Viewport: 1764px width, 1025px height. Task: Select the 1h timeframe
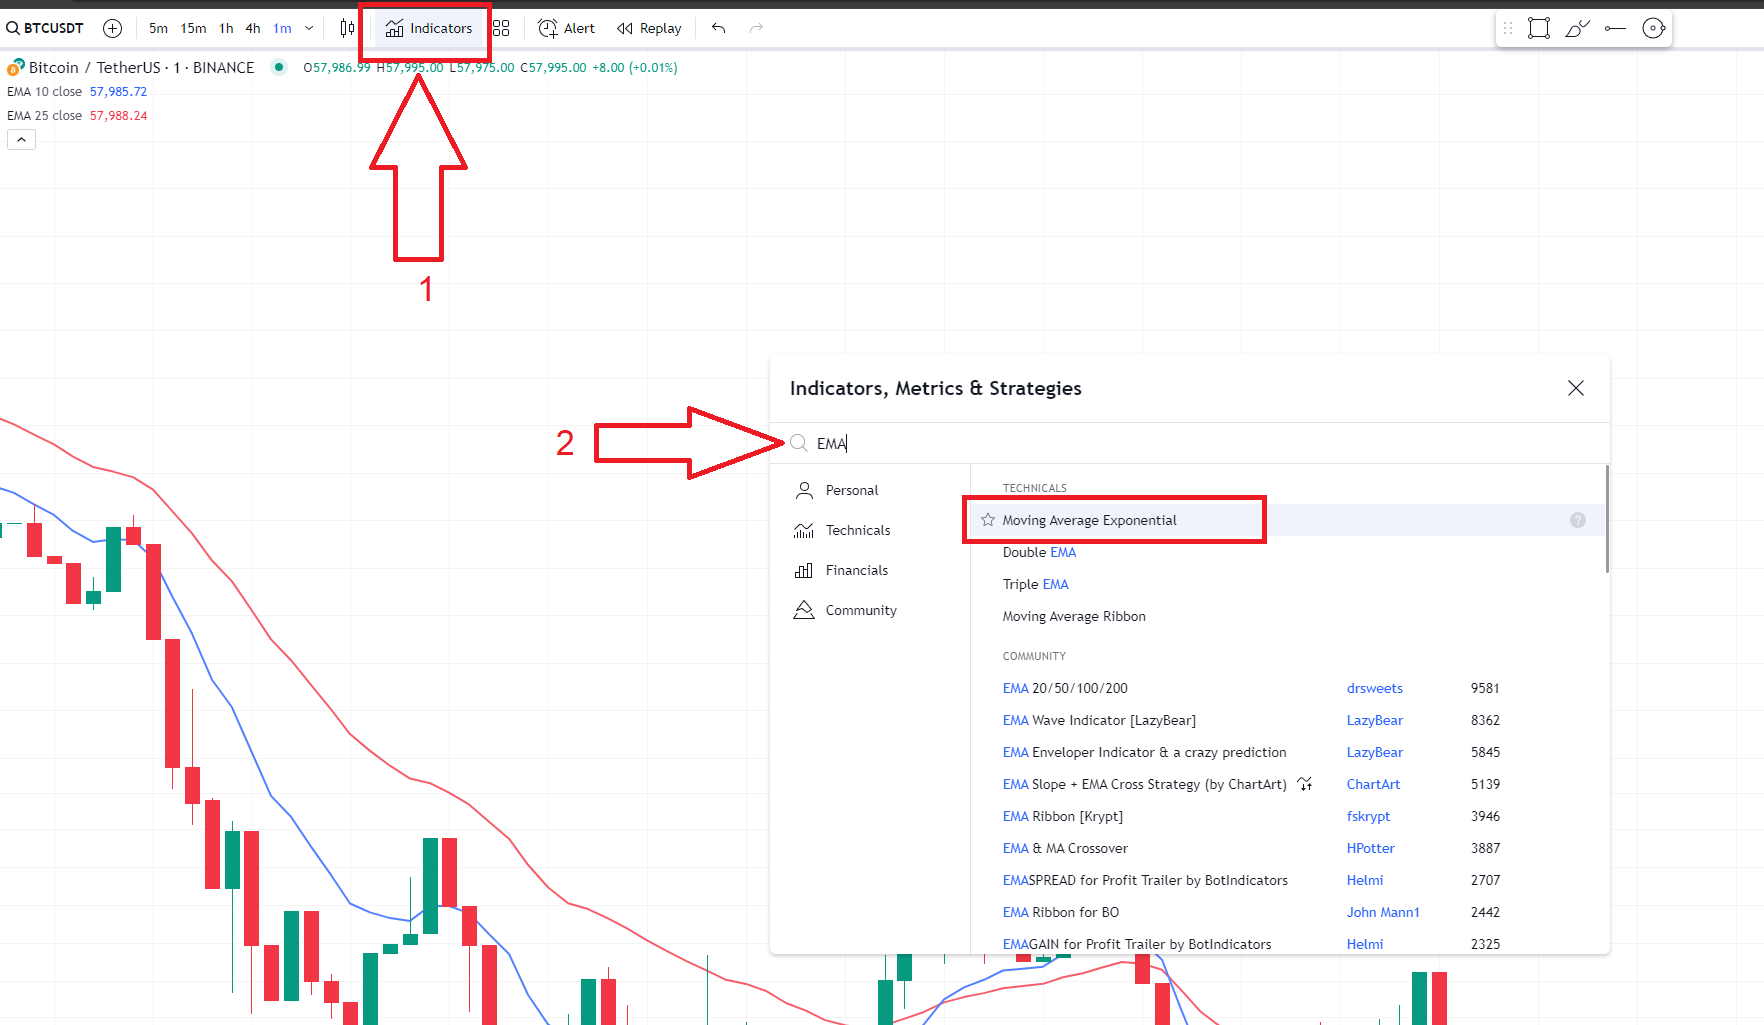pyautogui.click(x=226, y=28)
